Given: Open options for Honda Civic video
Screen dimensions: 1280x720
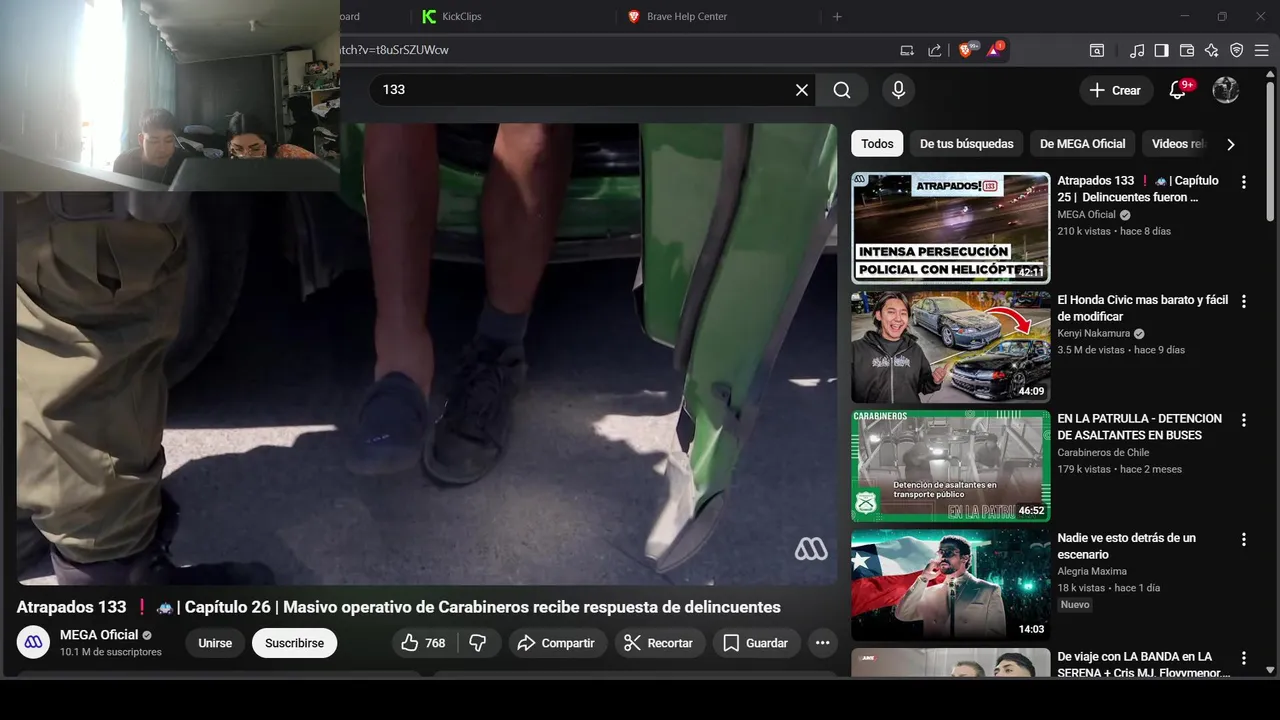Looking at the screenshot, I should pos(1244,301).
